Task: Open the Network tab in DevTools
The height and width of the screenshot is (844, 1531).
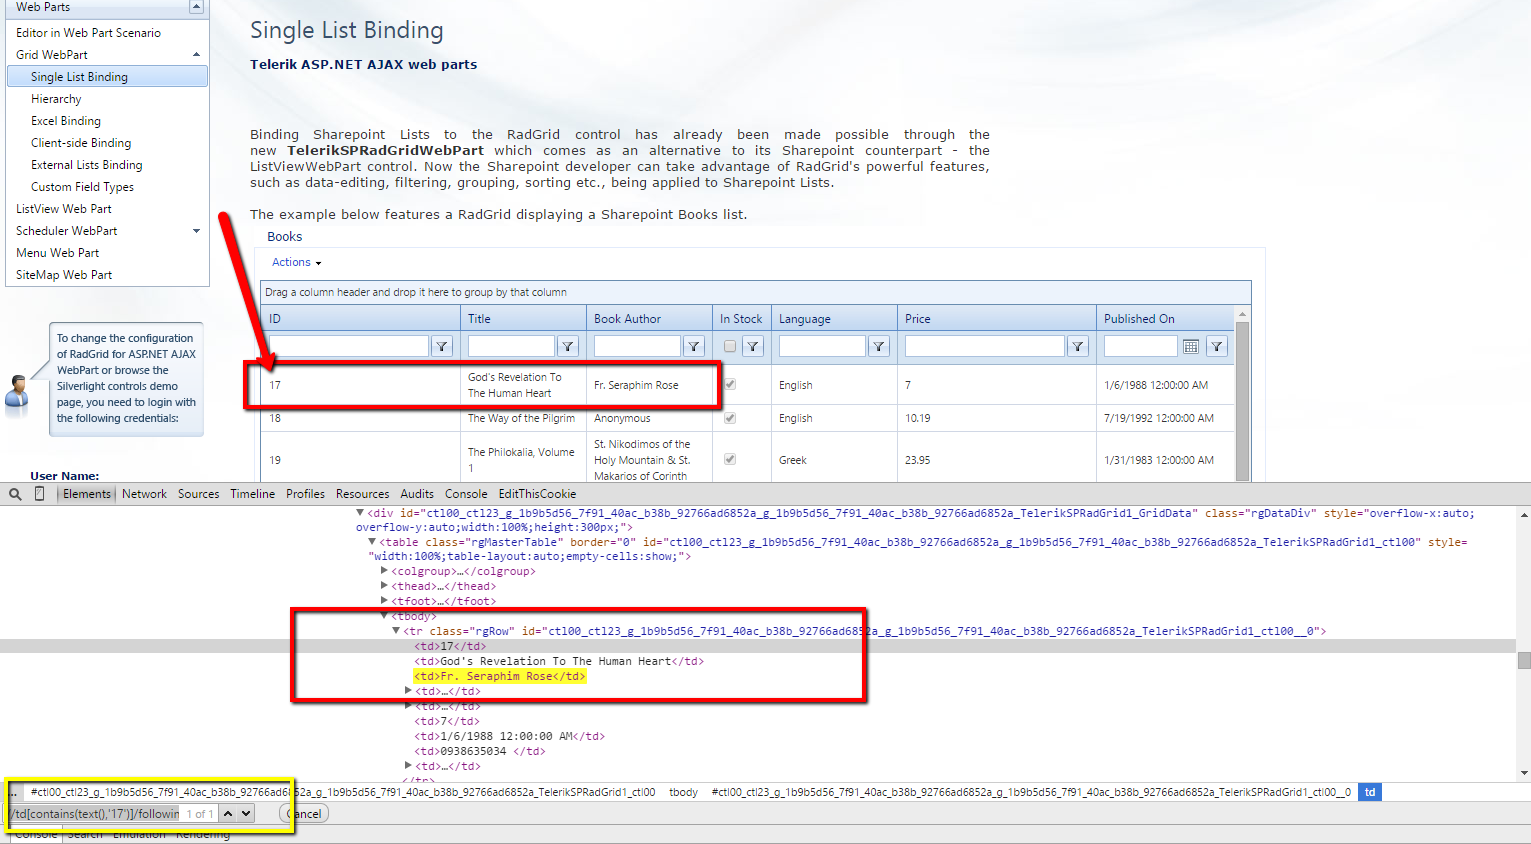Action: [144, 494]
